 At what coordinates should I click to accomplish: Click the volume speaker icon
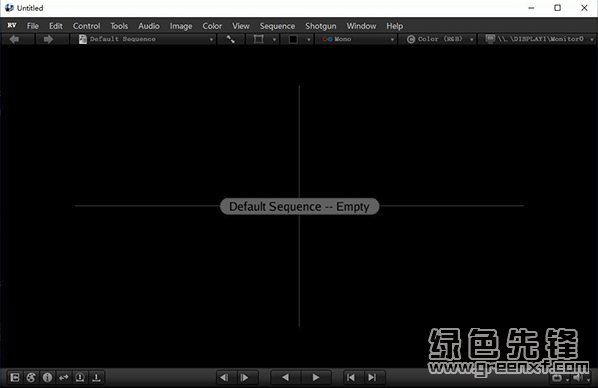578,378
